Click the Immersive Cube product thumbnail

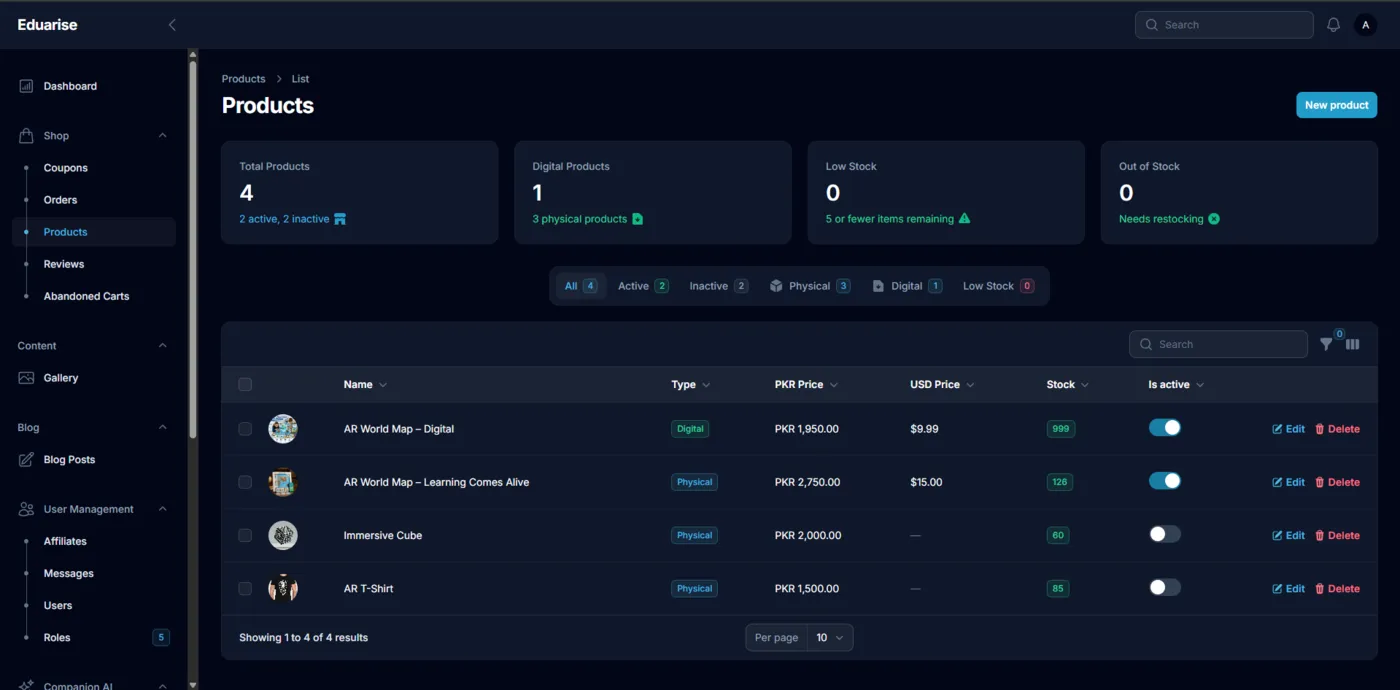(x=283, y=535)
